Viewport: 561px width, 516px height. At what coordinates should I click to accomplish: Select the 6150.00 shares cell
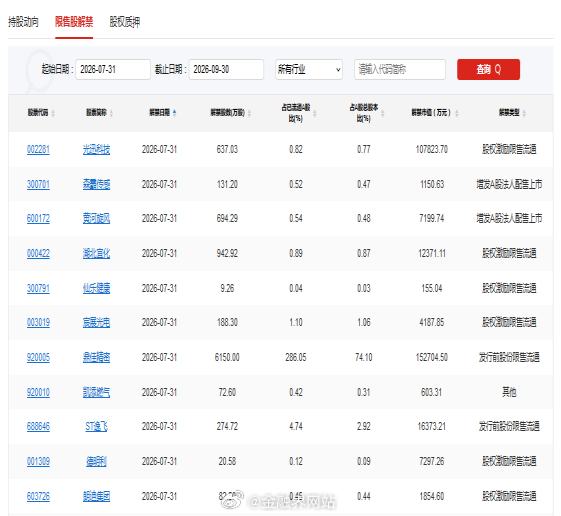pyautogui.click(x=227, y=357)
